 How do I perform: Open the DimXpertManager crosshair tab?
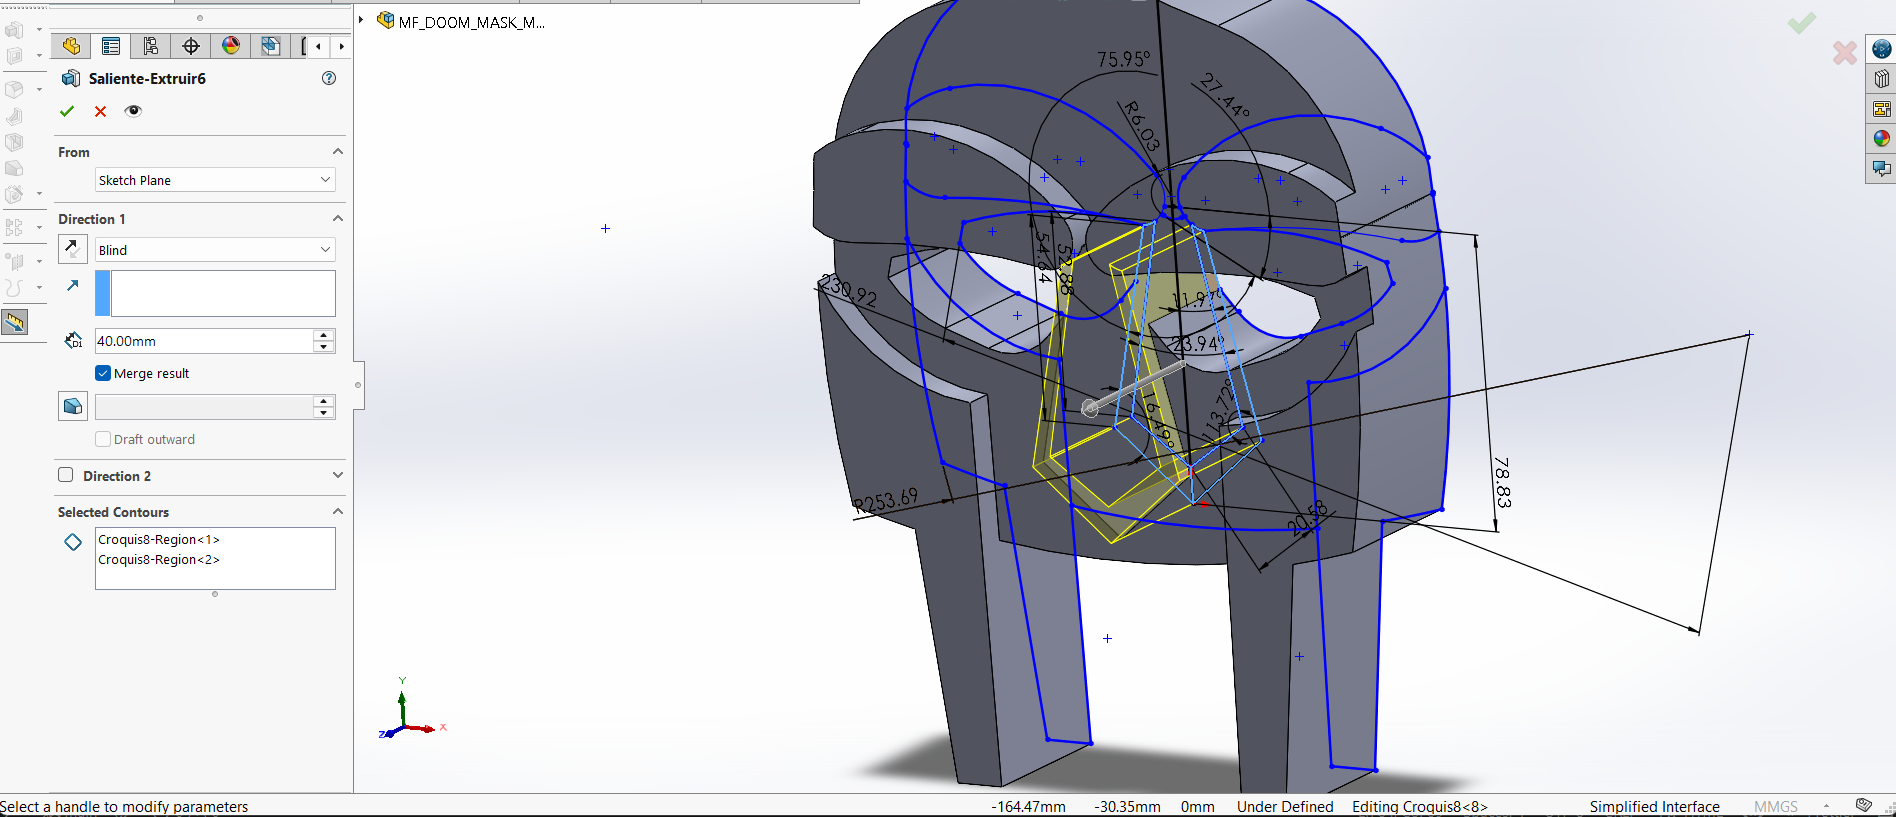pyautogui.click(x=191, y=46)
